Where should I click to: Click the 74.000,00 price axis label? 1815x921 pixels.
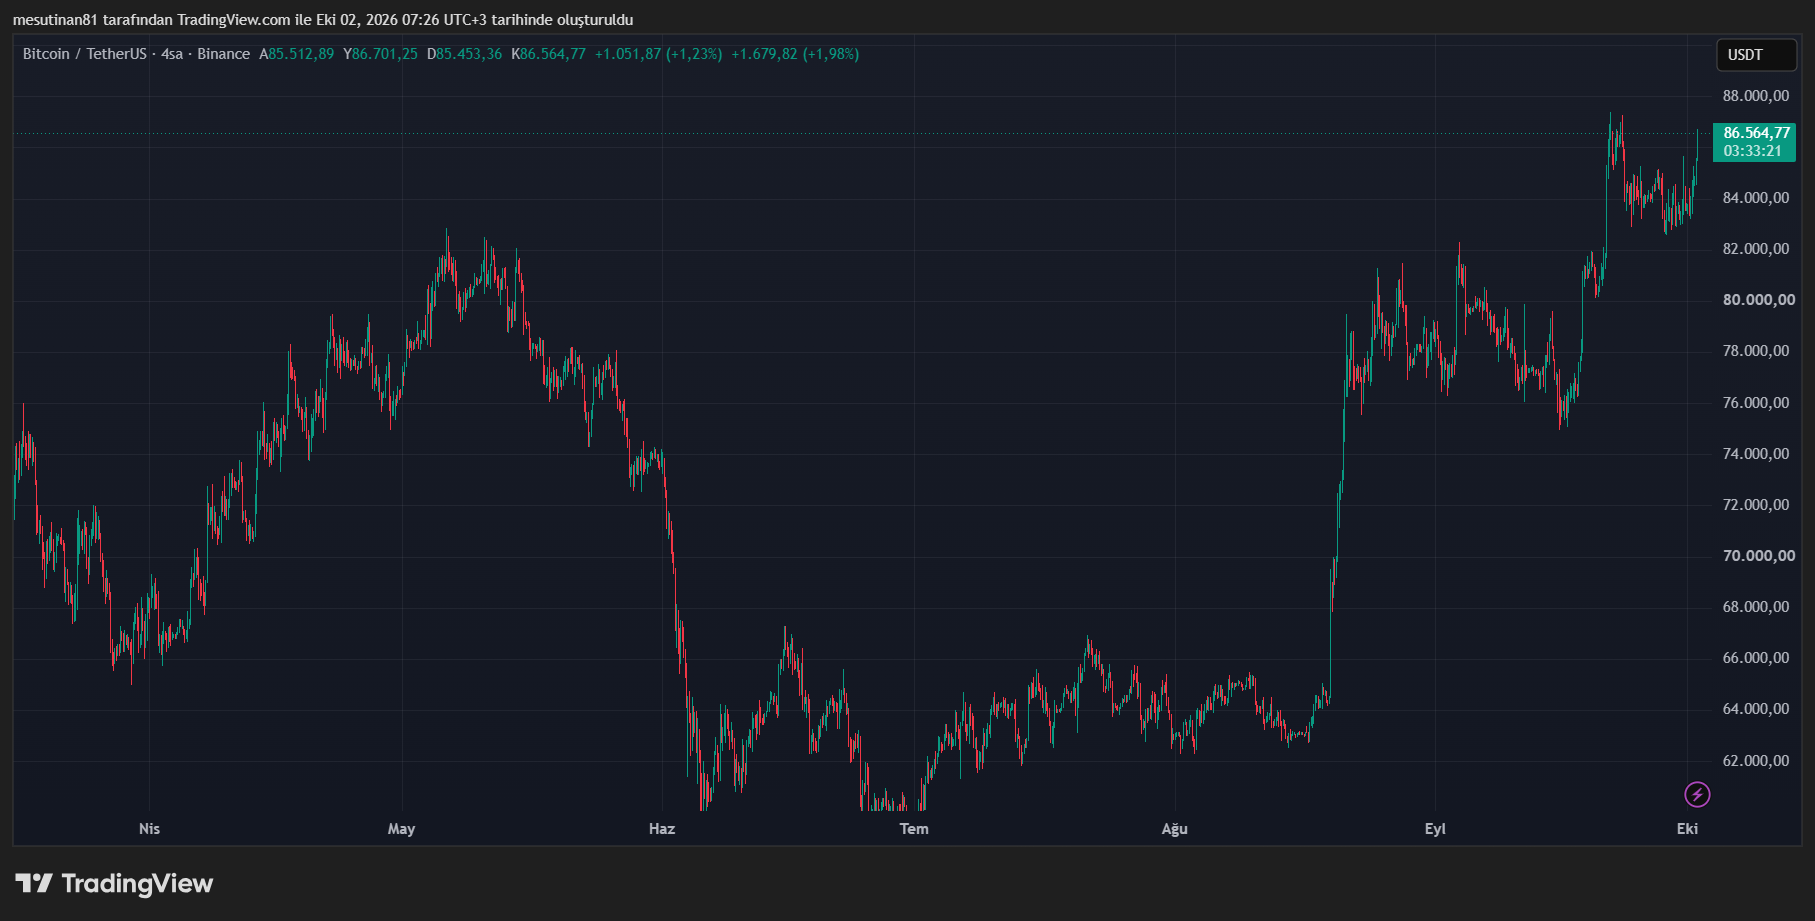pyautogui.click(x=1756, y=454)
